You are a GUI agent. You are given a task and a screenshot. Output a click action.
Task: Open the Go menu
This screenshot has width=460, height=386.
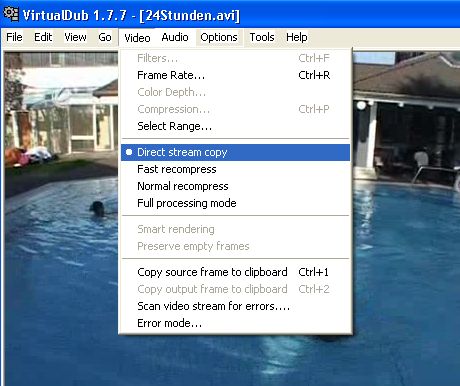click(105, 37)
